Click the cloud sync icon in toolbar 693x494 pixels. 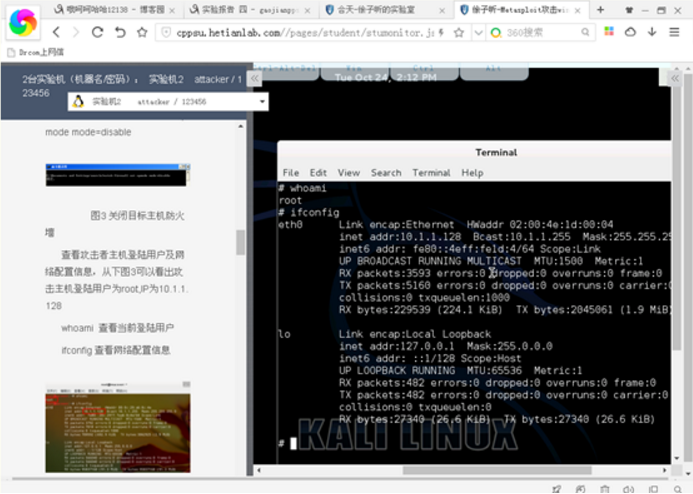(x=630, y=32)
